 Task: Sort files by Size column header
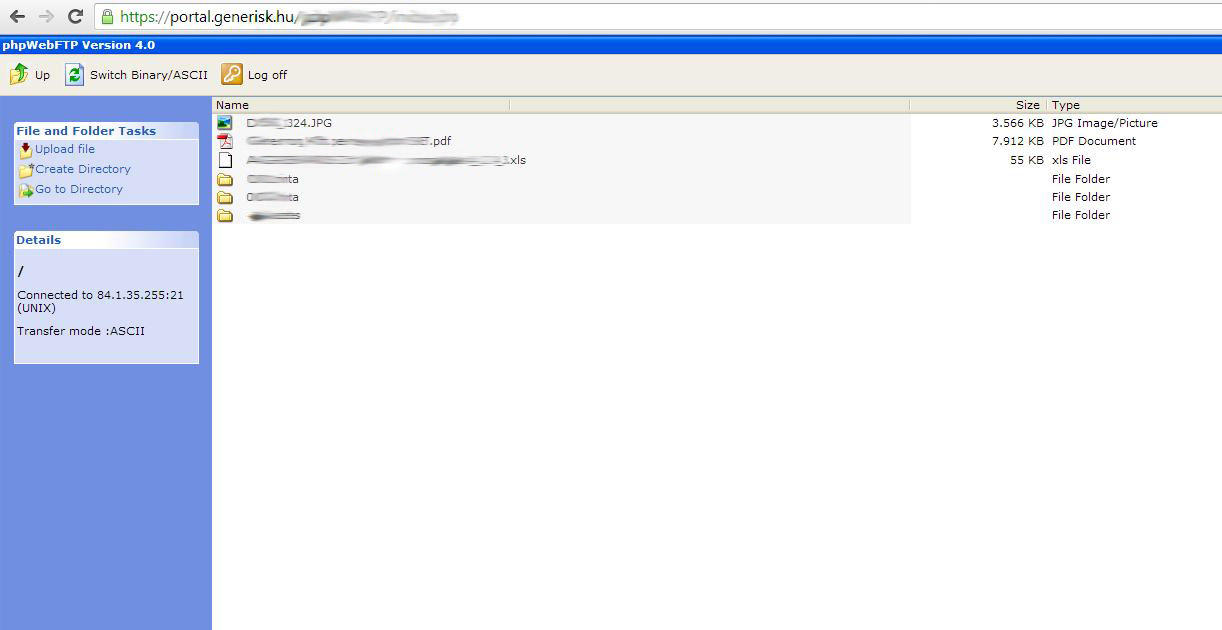pos(1027,105)
